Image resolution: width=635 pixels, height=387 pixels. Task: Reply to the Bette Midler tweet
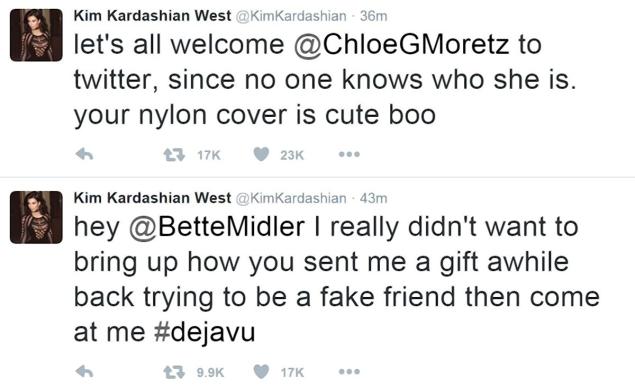pyautogui.click(x=85, y=372)
